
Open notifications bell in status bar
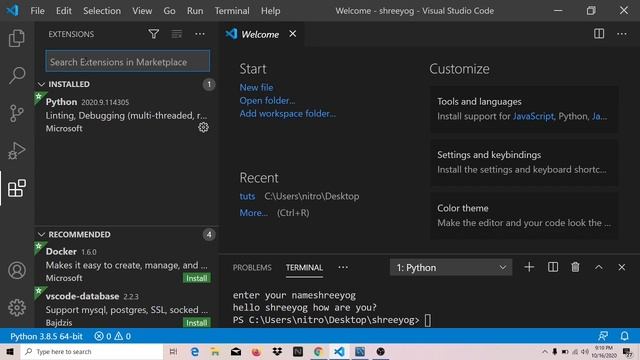point(624,336)
